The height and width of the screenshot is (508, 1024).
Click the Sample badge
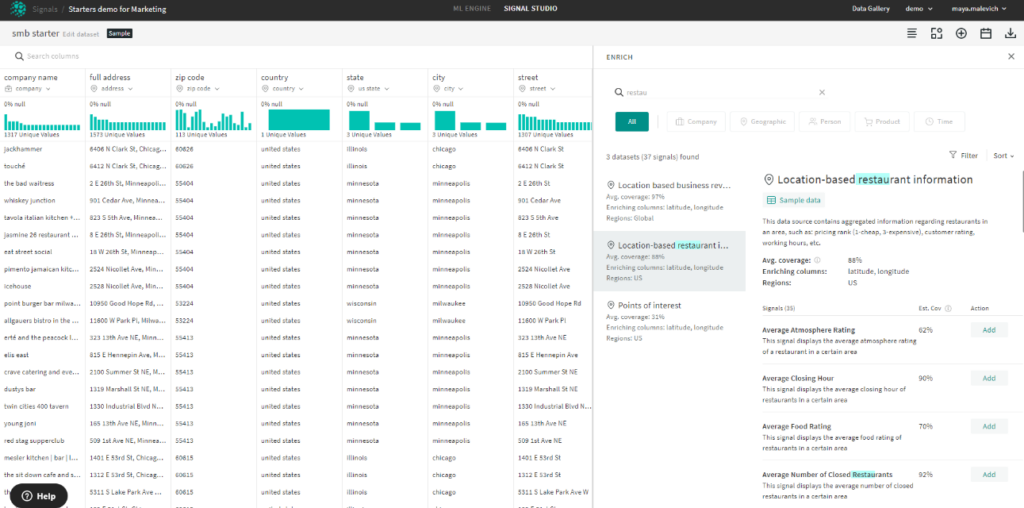(x=120, y=33)
